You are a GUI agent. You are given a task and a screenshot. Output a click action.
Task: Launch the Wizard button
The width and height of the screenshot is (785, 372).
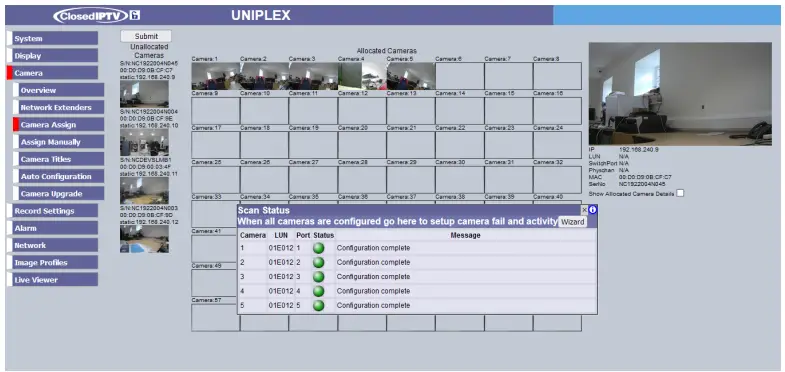pyautogui.click(x=572, y=222)
